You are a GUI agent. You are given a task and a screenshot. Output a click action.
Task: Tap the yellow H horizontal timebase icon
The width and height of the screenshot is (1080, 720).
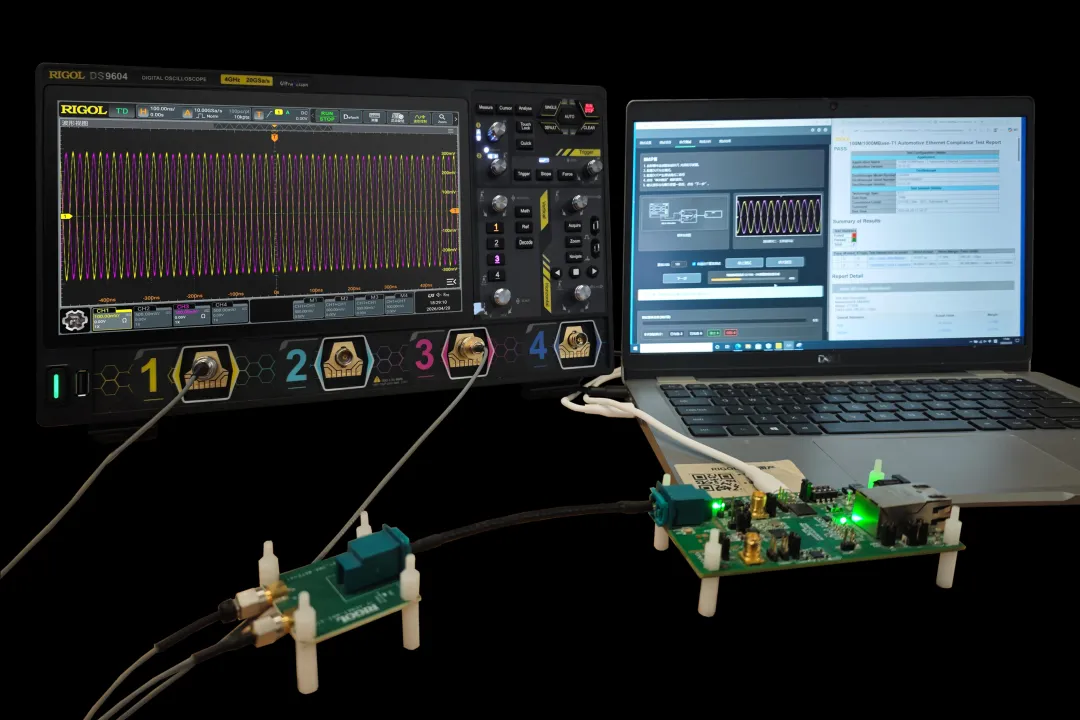(145, 112)
